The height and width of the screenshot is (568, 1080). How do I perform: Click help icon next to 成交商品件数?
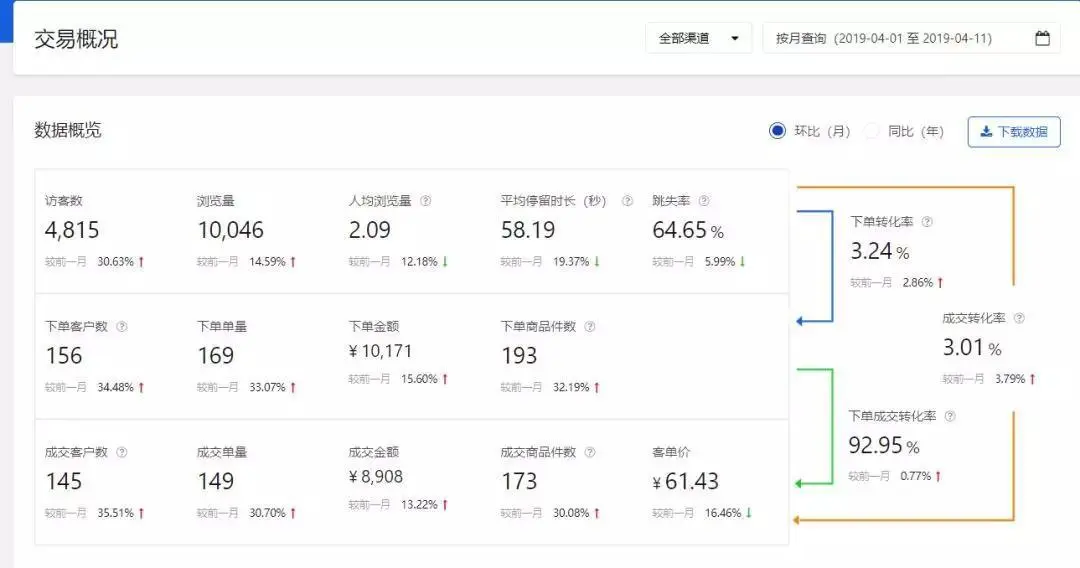tap(590, 452)
